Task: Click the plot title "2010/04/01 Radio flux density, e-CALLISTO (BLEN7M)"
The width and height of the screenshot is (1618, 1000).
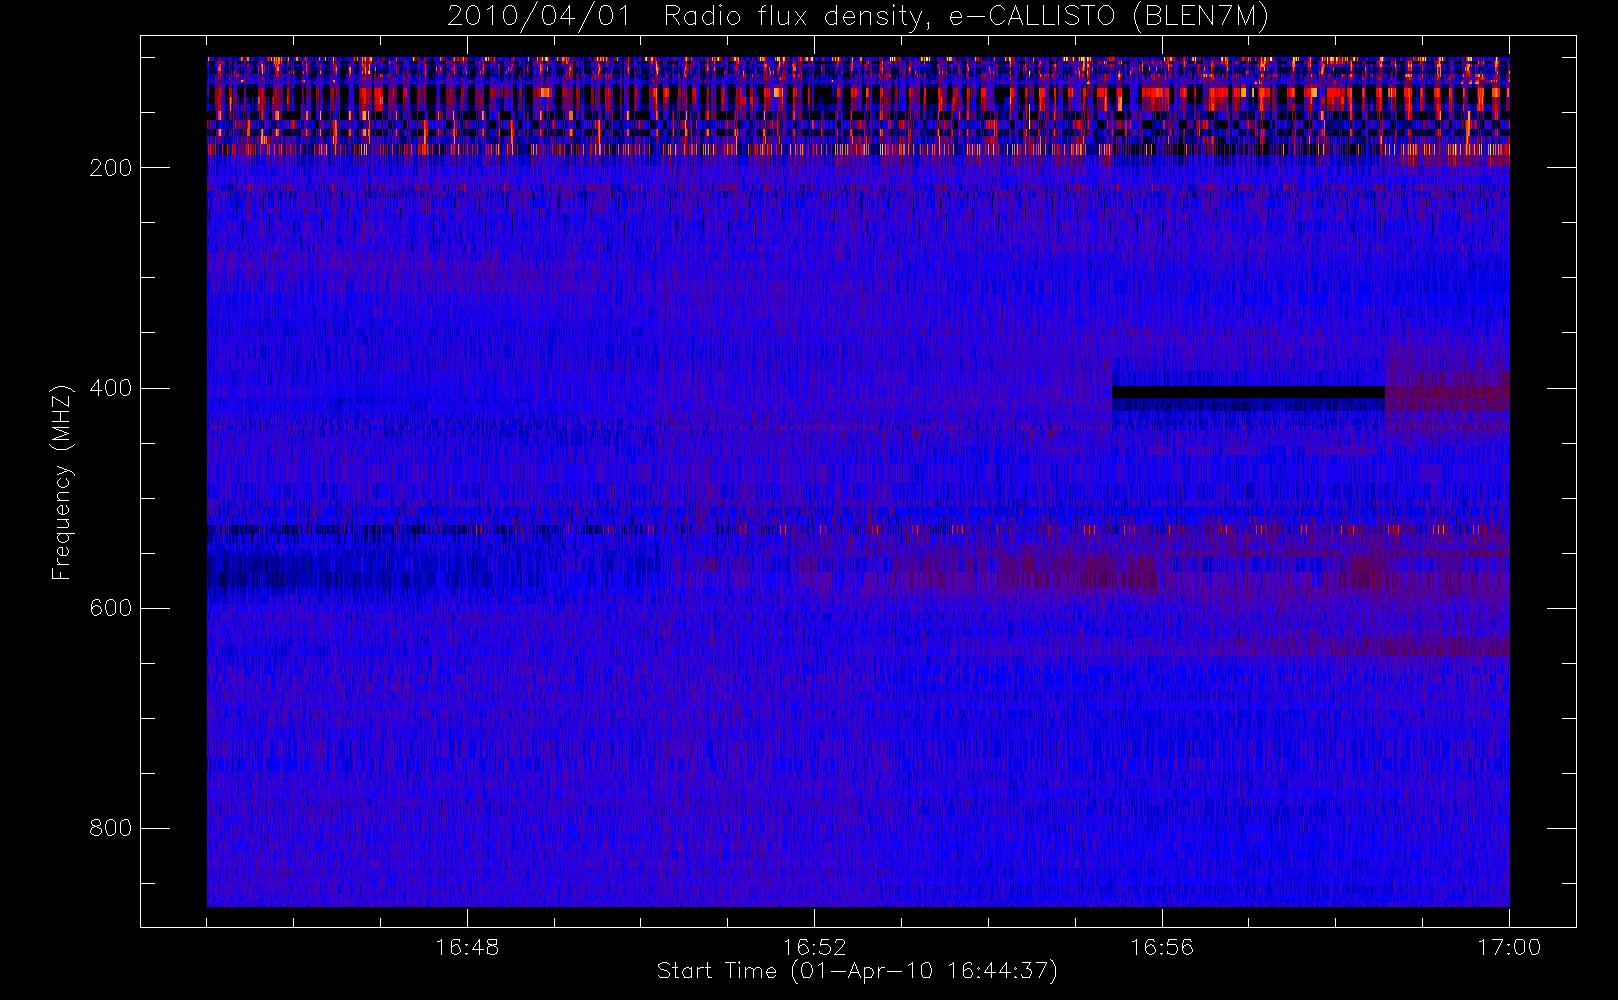Action: pos(858,17)
